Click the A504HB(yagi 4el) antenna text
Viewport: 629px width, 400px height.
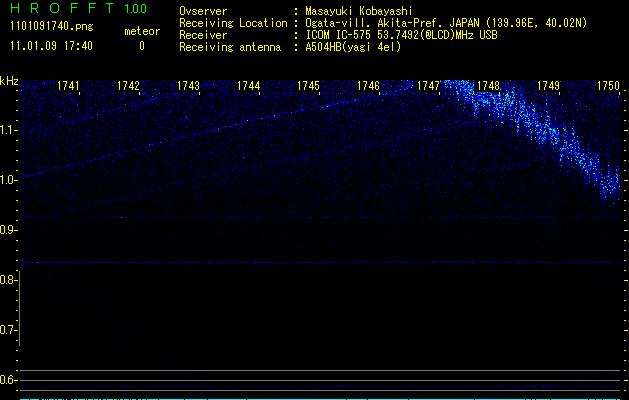pos(353,47)
